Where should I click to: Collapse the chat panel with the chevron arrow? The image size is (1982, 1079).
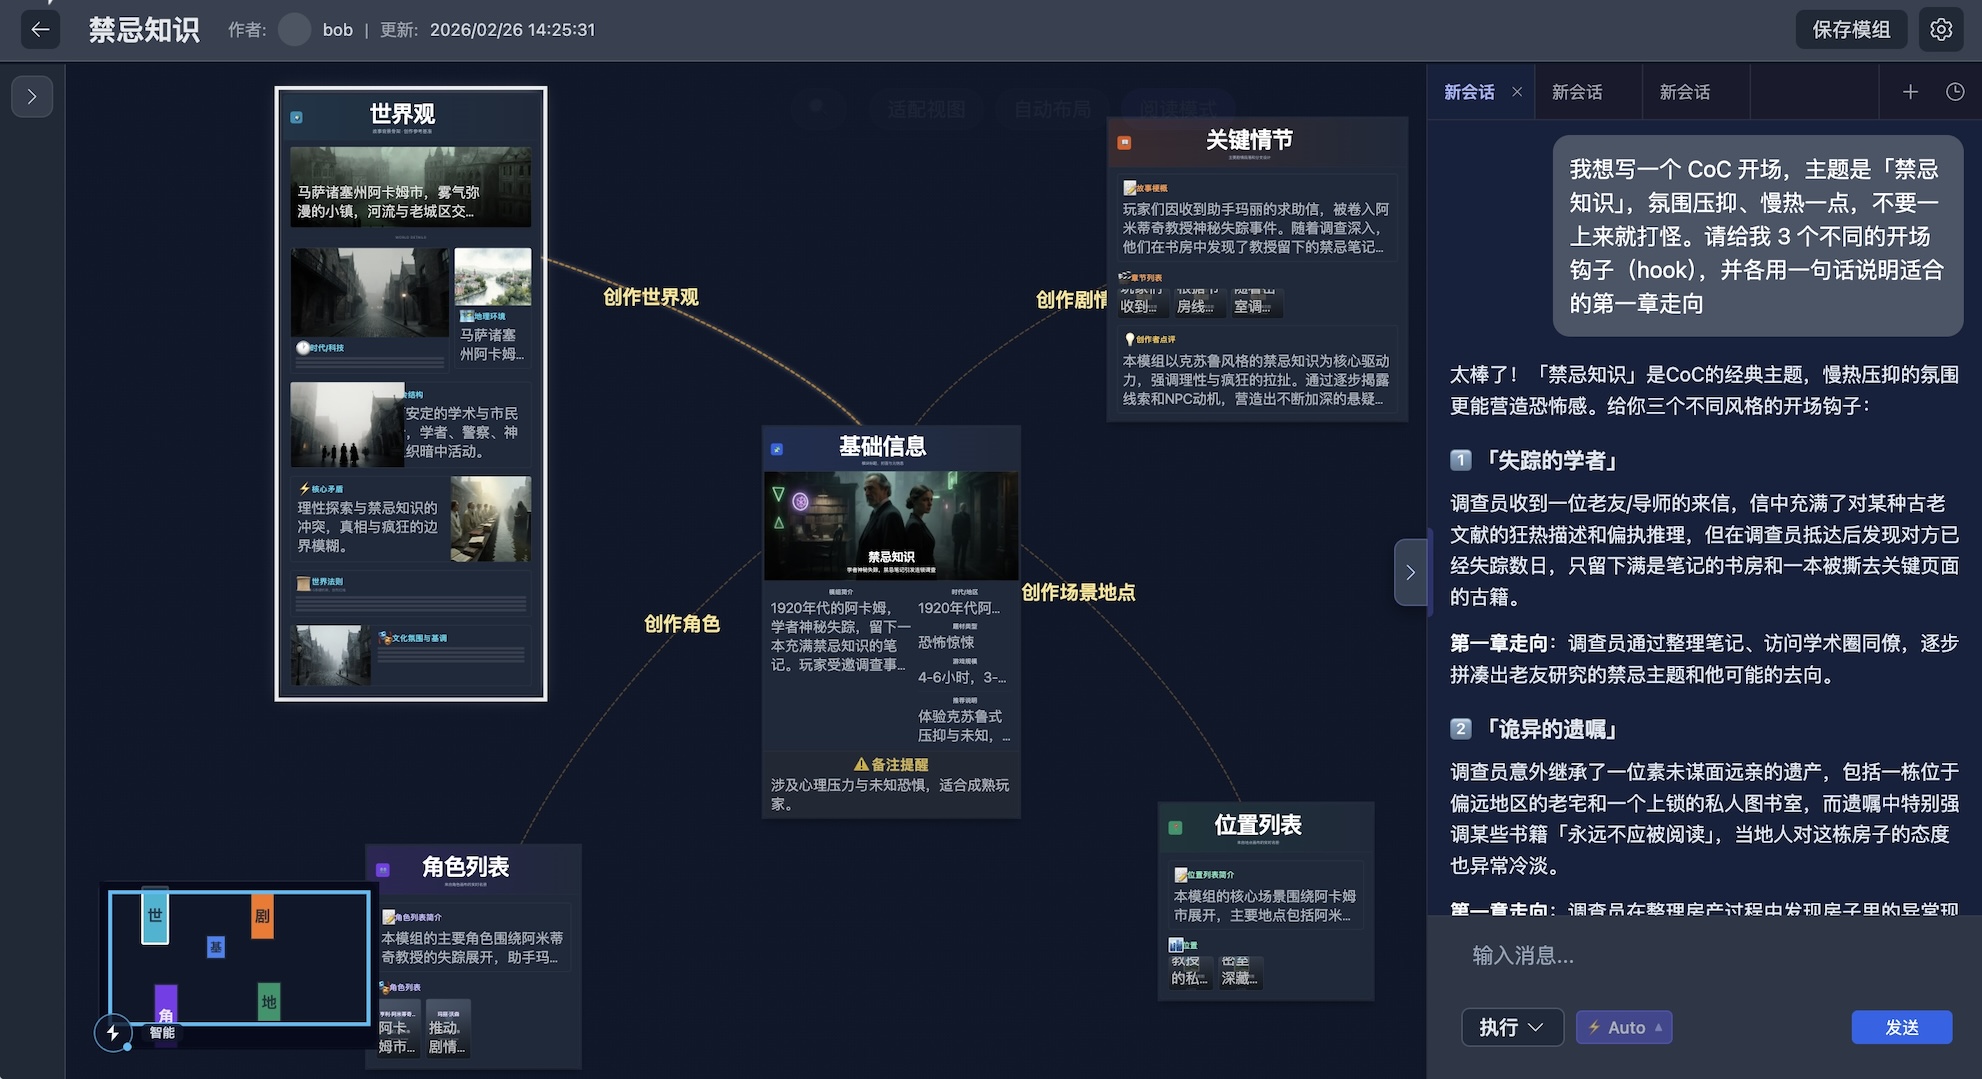click(x=1411, y=573)
